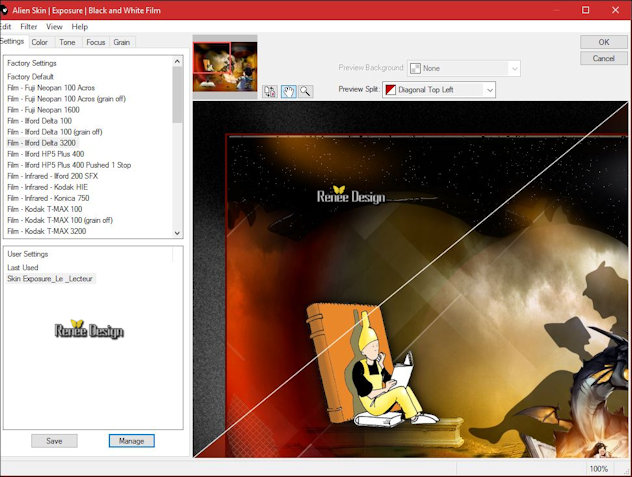Screen dimensions: 632x477
Task: Select Film - Ilford Delta 100
Action: (x=39, y=121)
